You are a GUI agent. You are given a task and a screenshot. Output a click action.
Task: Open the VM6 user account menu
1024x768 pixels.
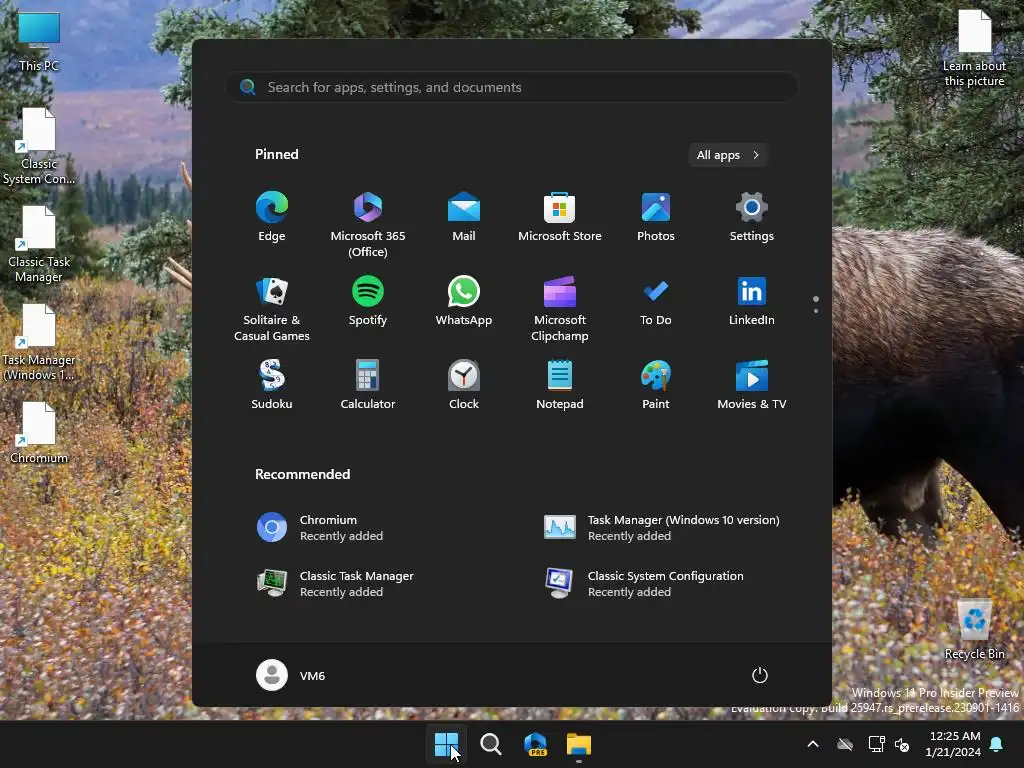291,675
